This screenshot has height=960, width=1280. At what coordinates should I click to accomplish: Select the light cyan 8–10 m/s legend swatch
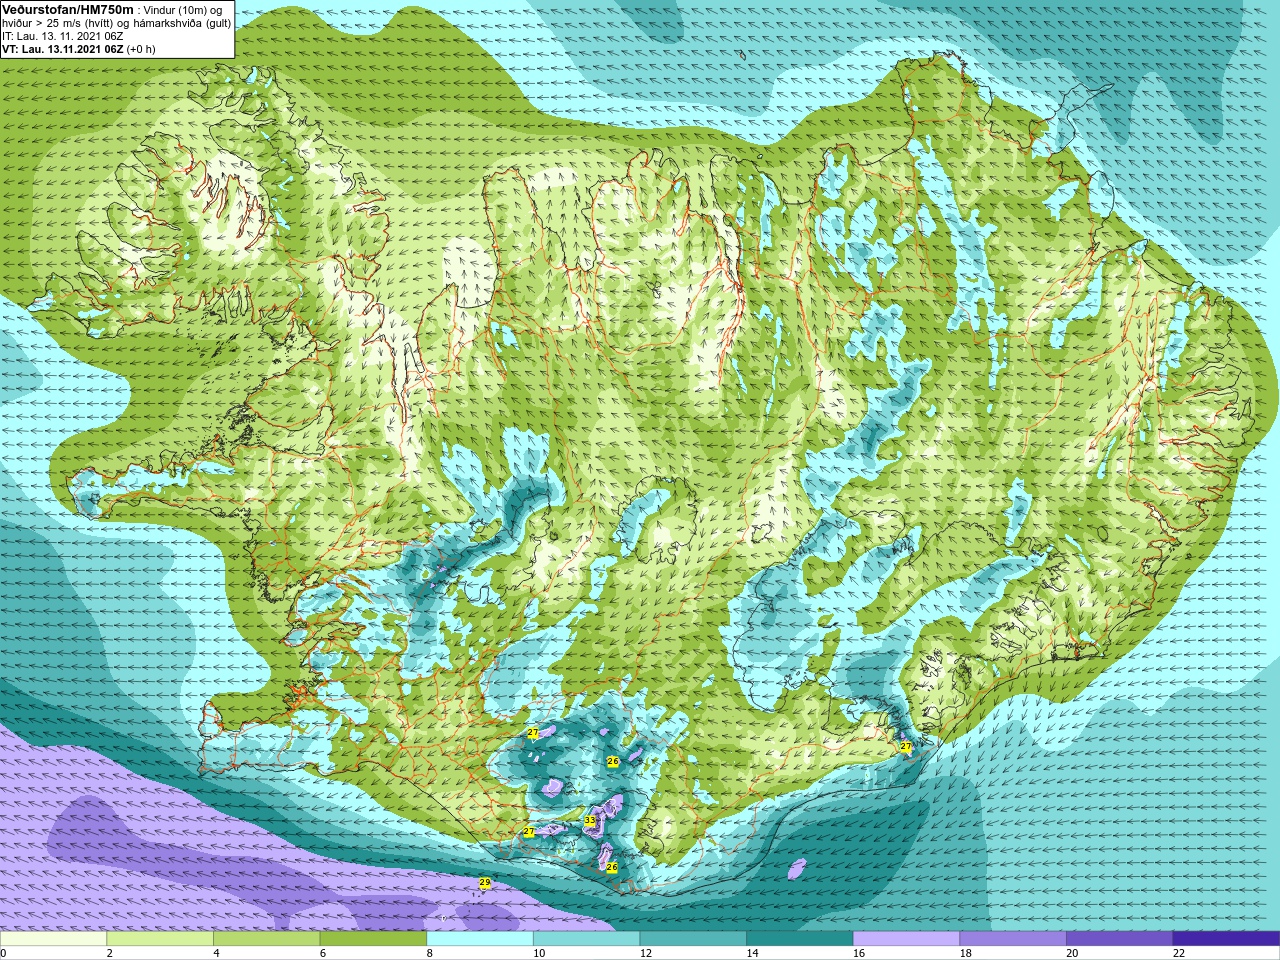(480, 939)
